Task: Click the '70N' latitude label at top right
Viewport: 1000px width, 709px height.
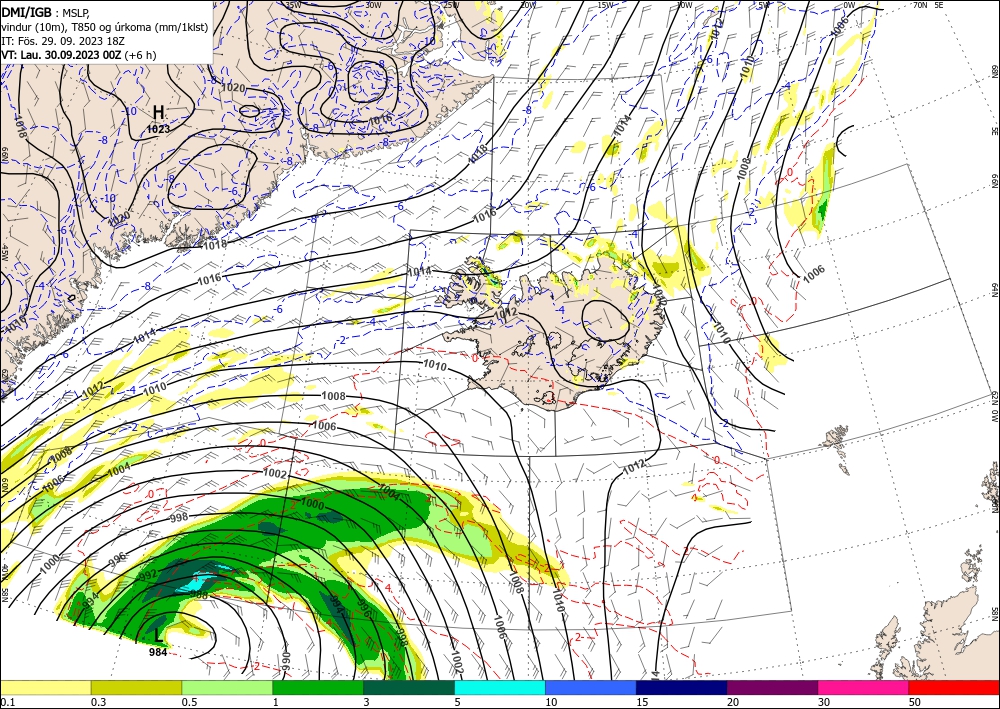Action: click(920, 4)
